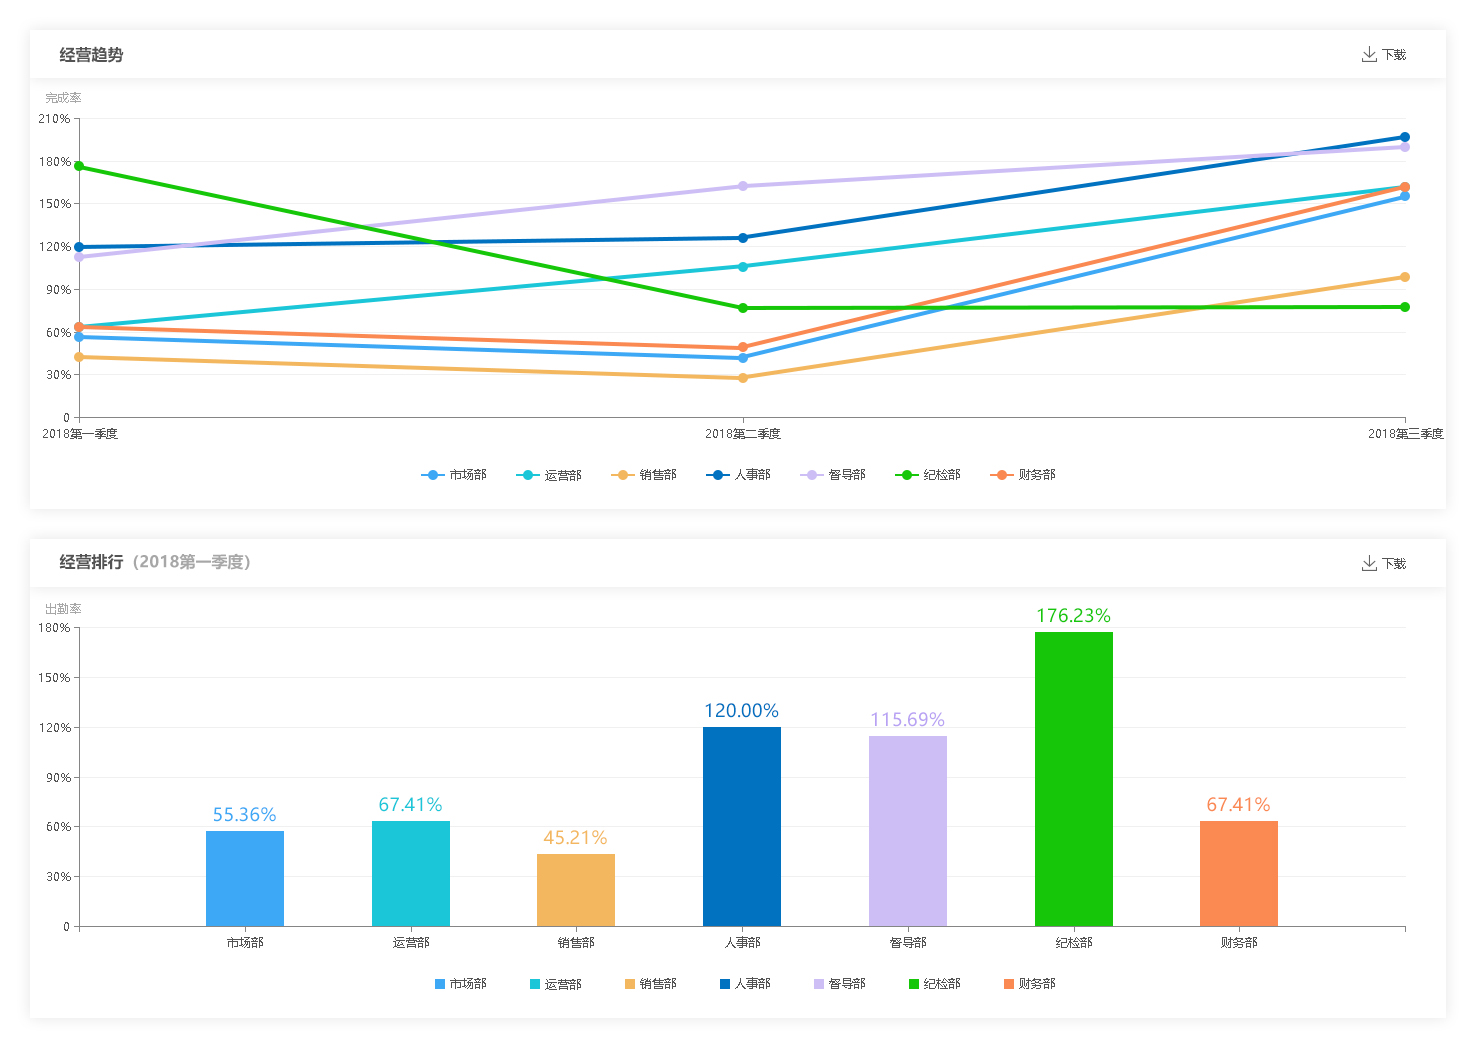Click the 督导部 bar showing 115.69%
Image resolution: width=1476 pixels, height=1048 pixels.
point(908,831)
